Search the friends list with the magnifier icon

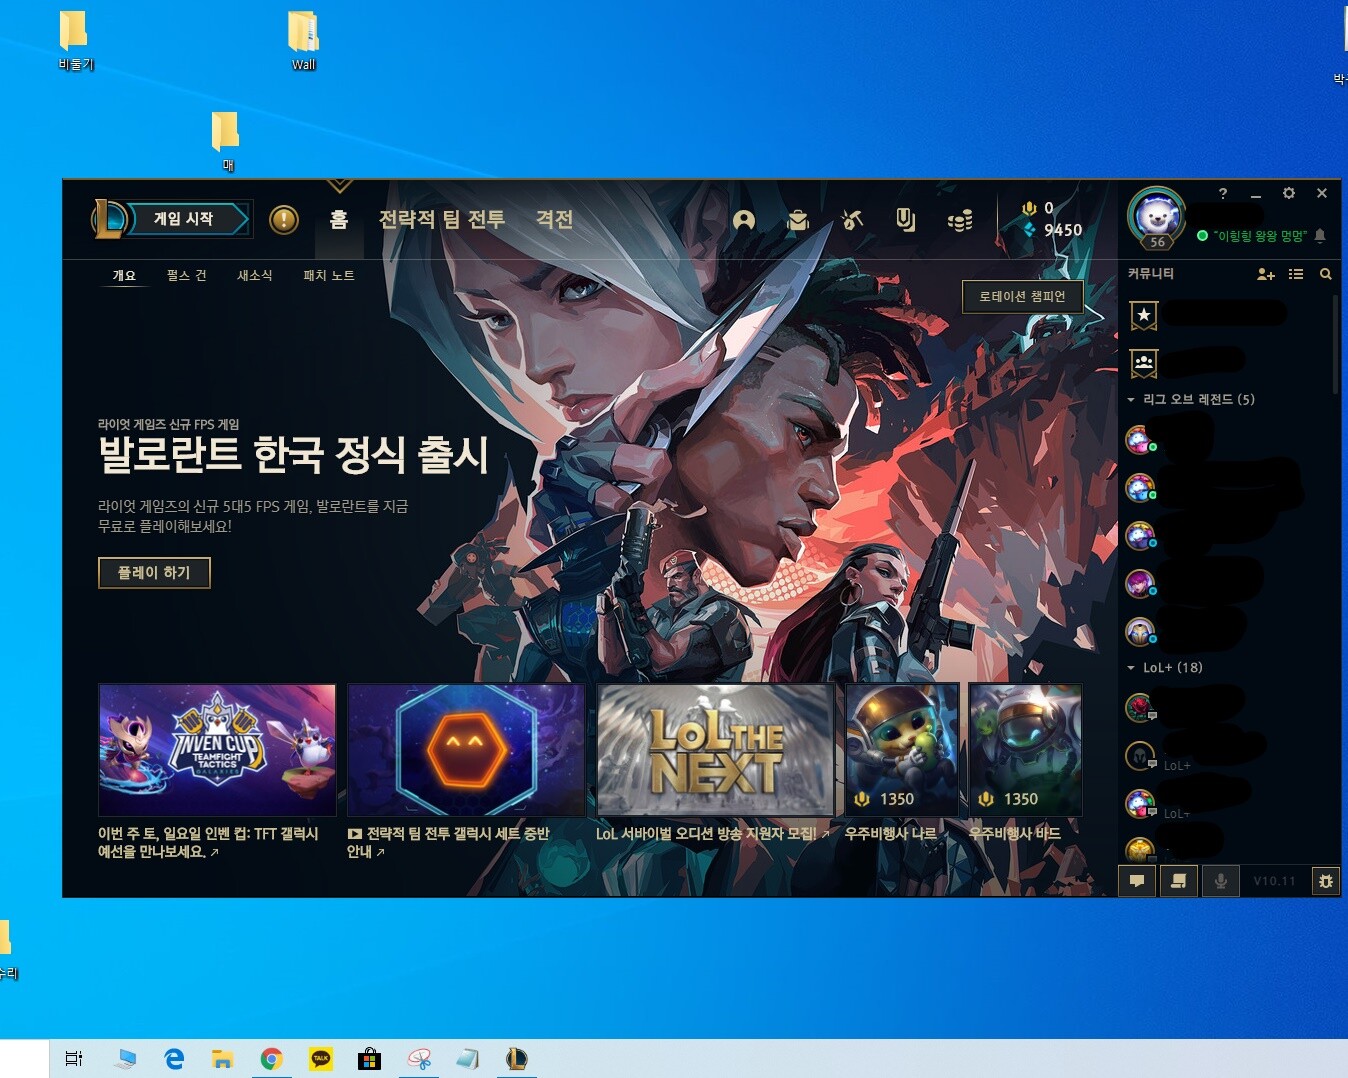1325,274
